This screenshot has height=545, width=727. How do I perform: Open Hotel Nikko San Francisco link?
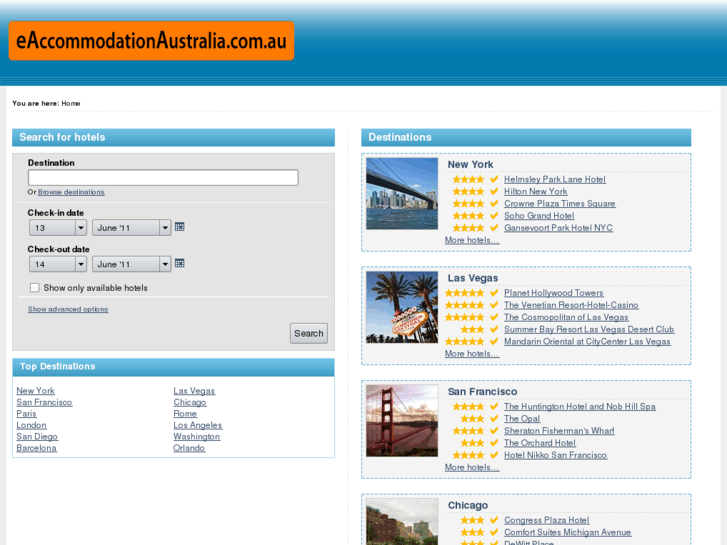555,455
